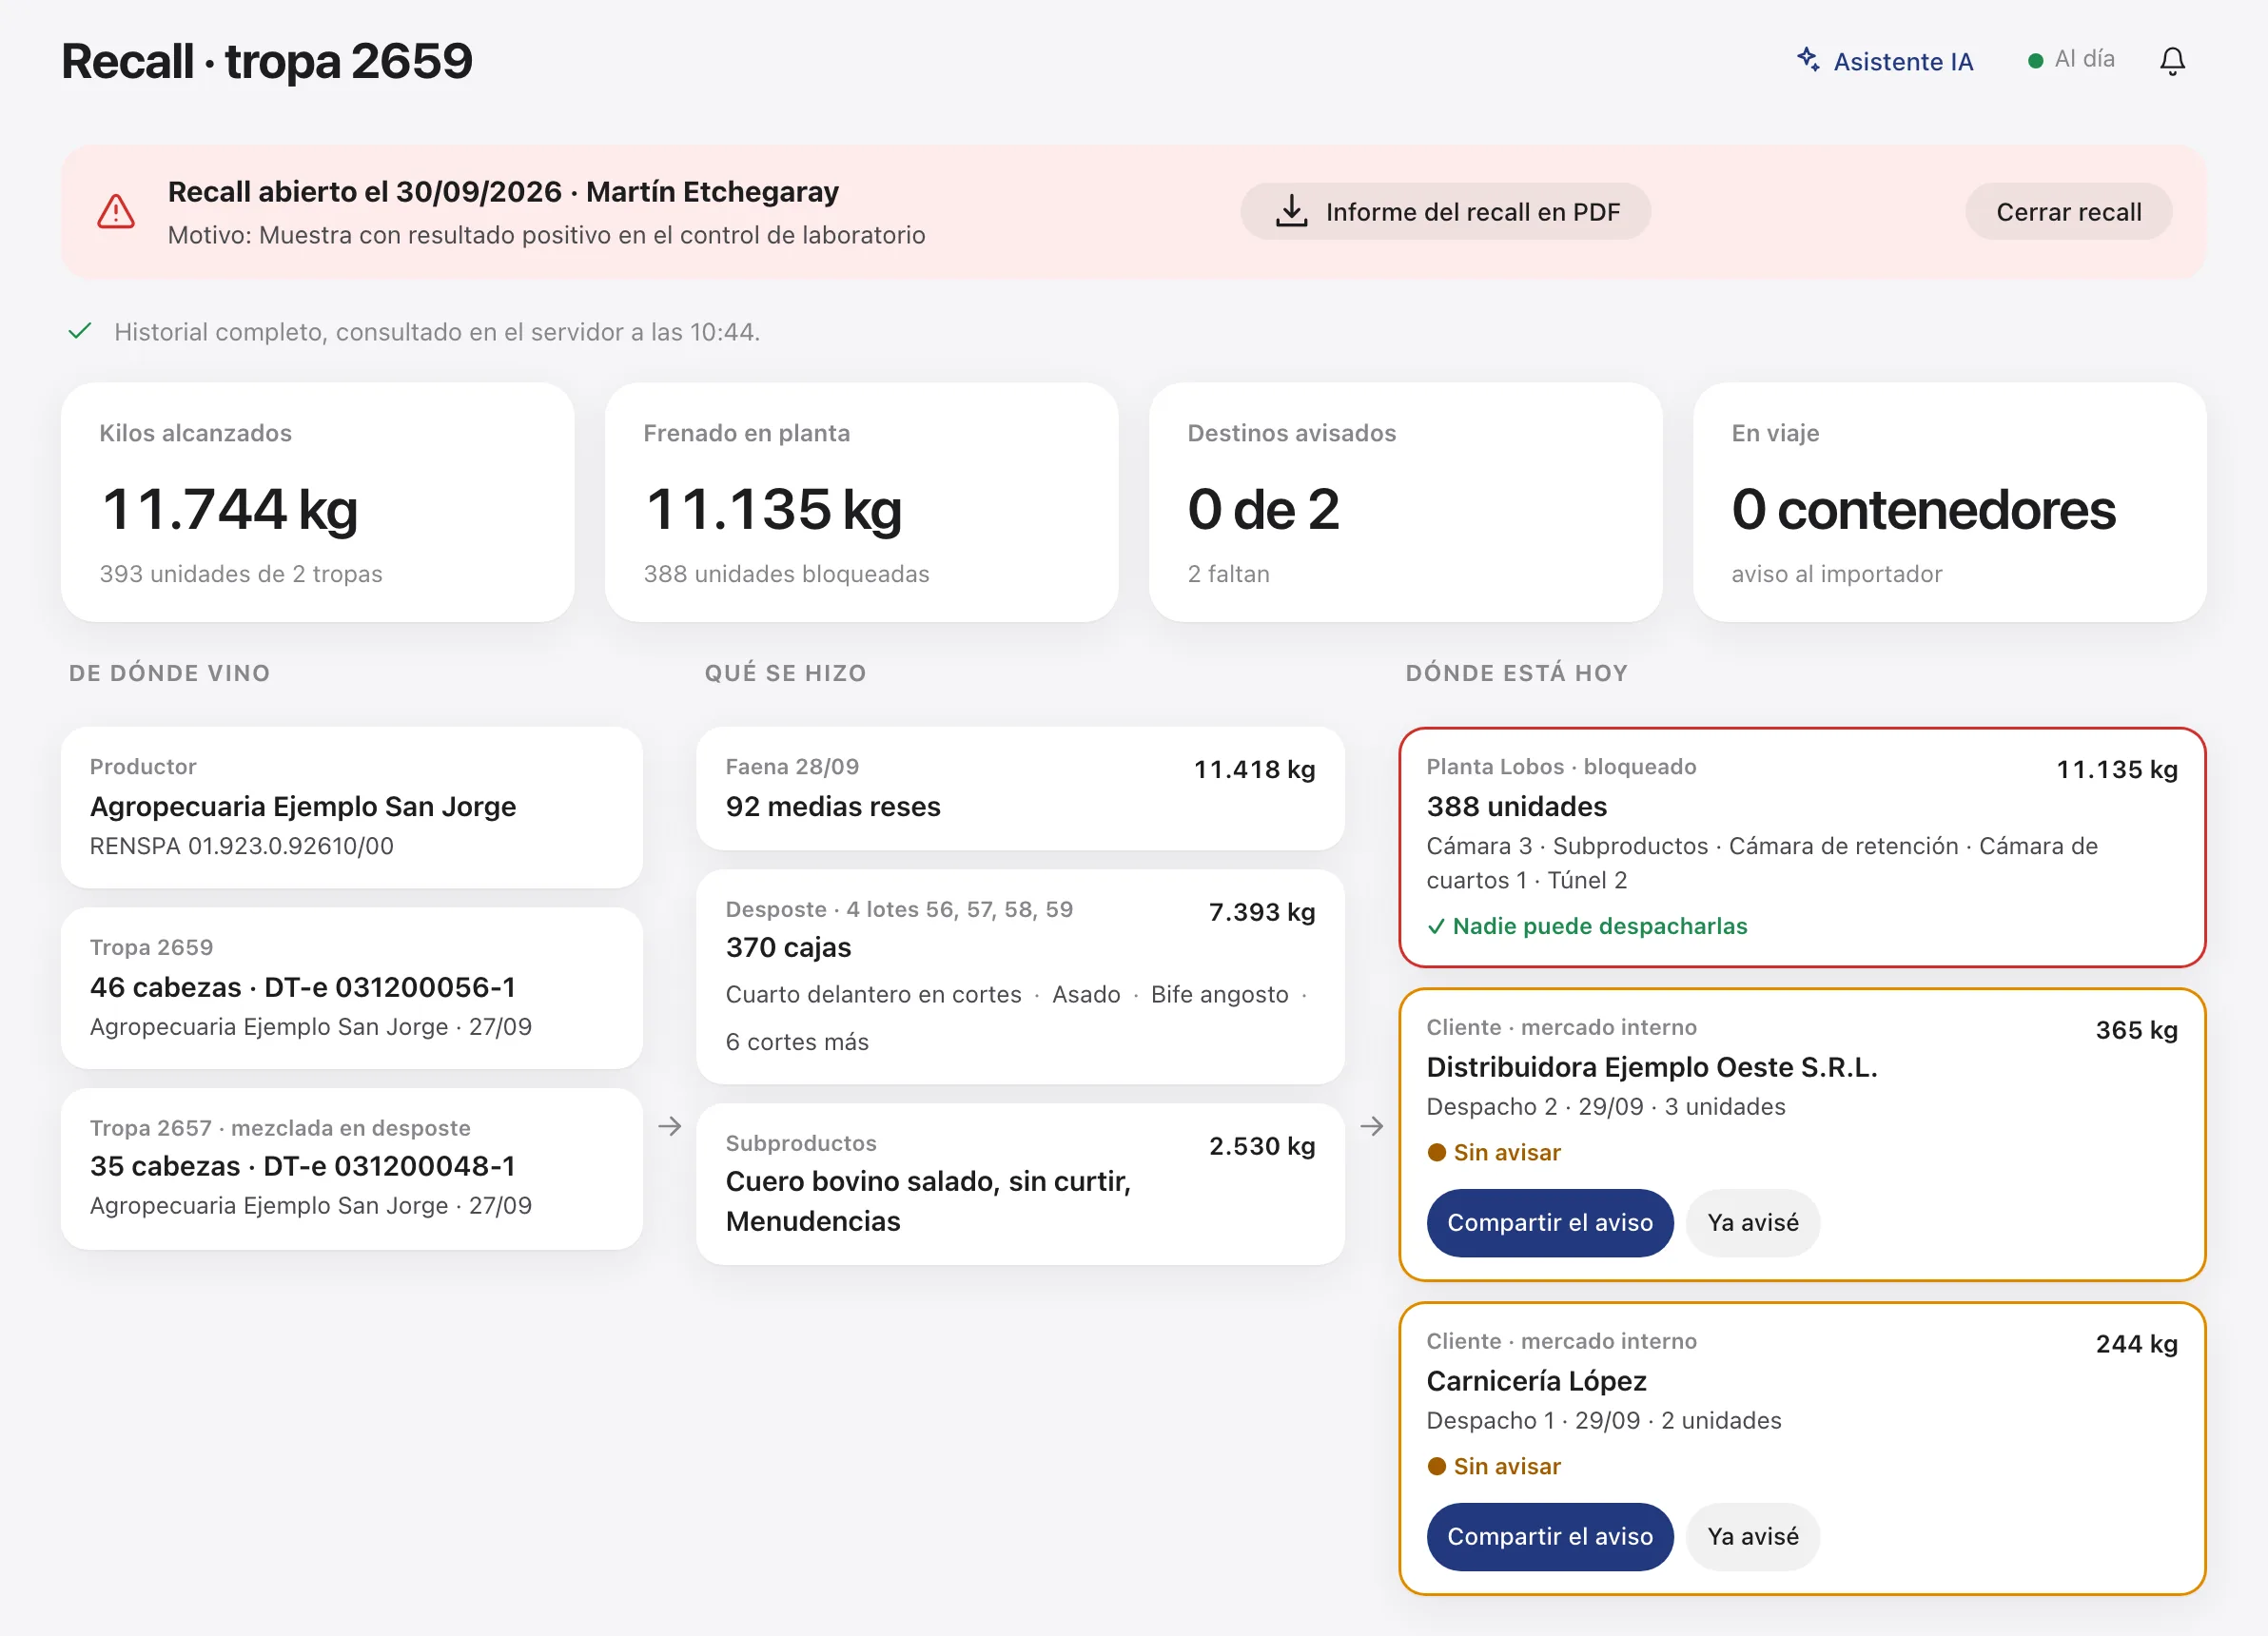Select the Tropa 2657 mezclada en desposte card

[351, 1168]
